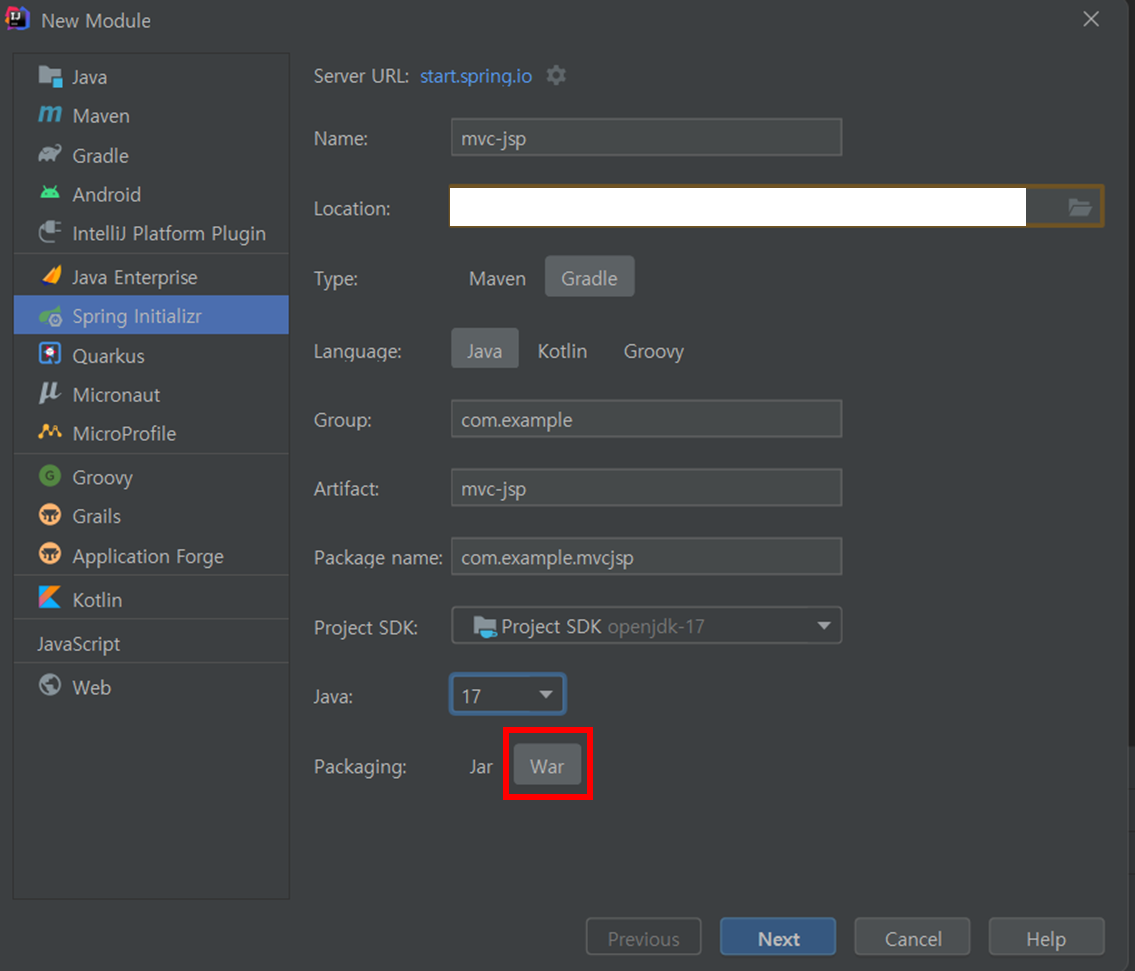
Task: Click the IntelliJ logo in title bar
Action: [x=17, y=19]
